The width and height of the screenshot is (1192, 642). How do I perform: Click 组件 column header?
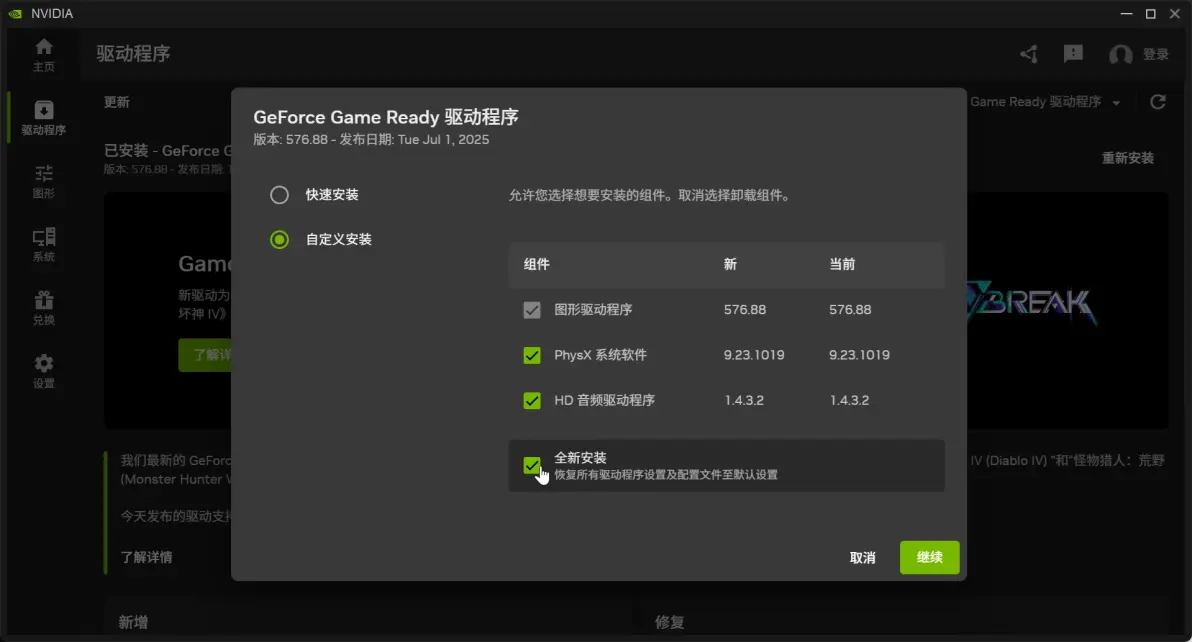click(537, 264)
